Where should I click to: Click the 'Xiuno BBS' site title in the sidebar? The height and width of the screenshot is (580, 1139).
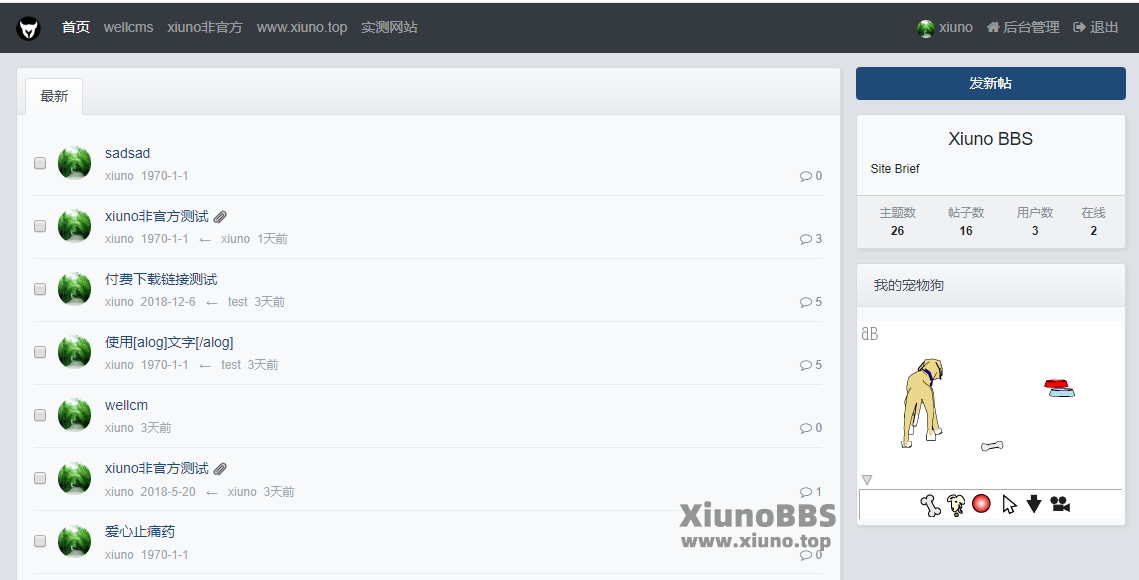991,139
